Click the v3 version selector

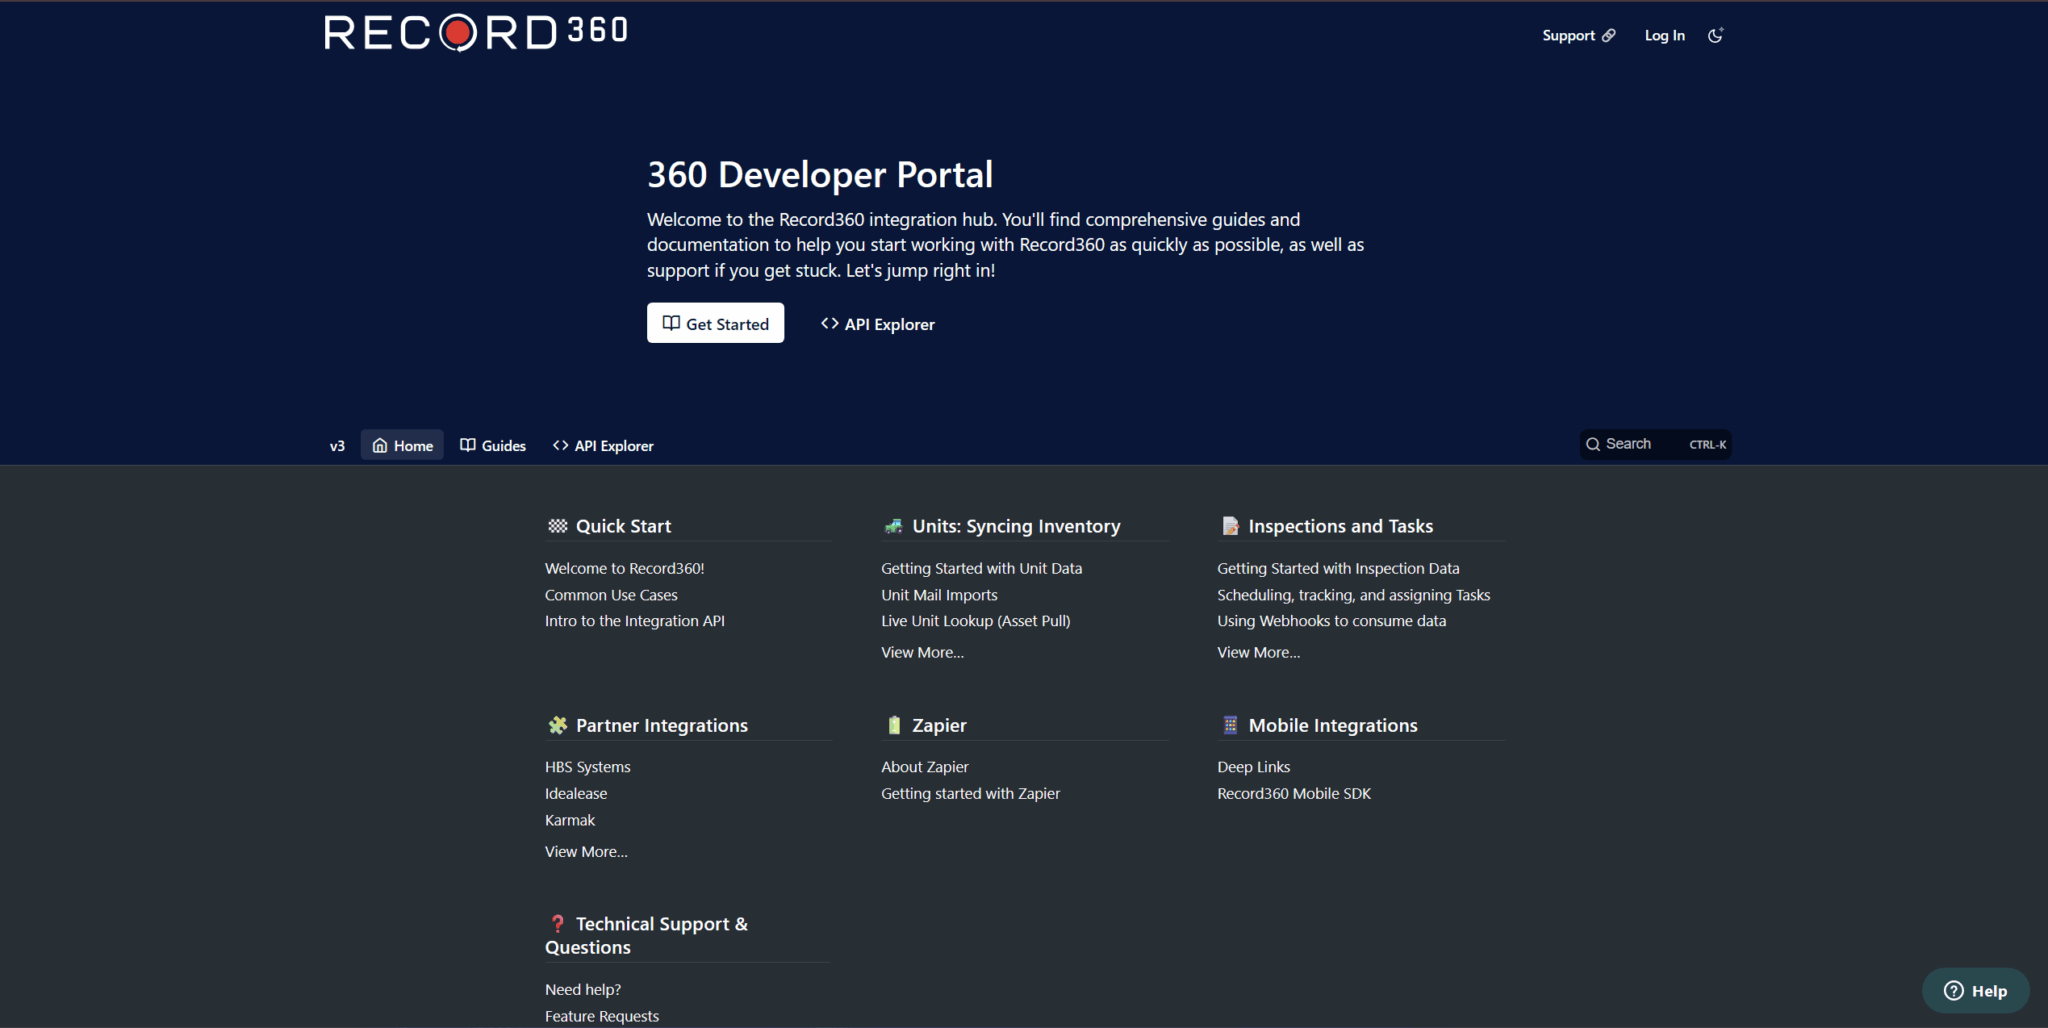(337, 445)
